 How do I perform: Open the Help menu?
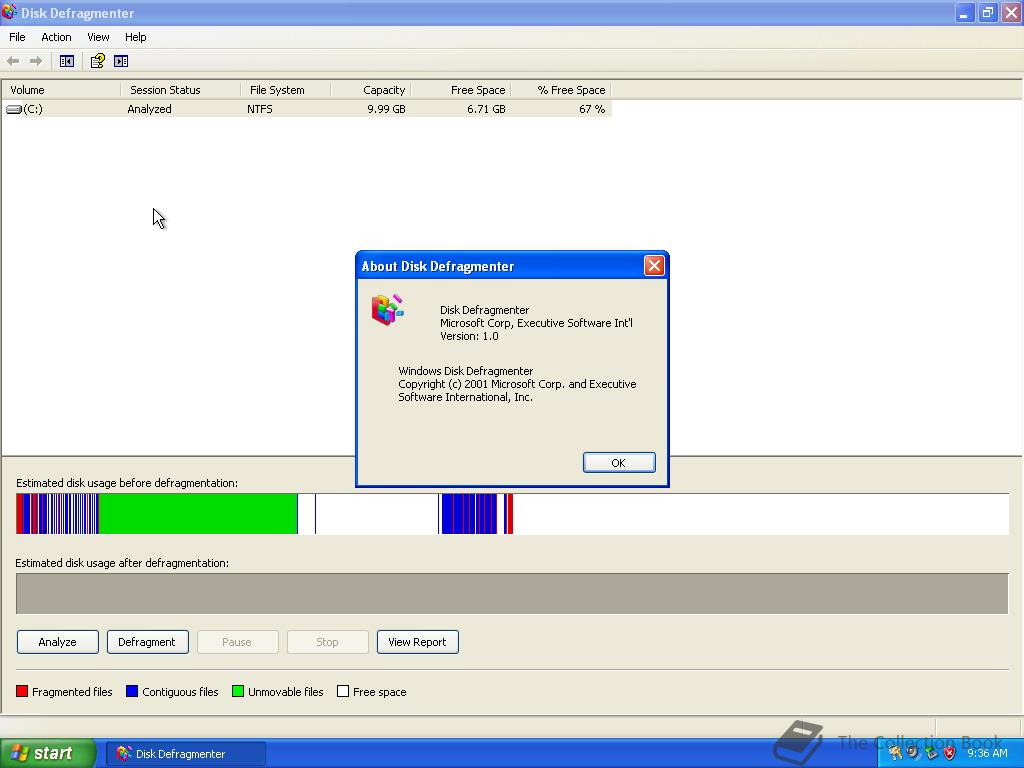click(x=135, y=37)
